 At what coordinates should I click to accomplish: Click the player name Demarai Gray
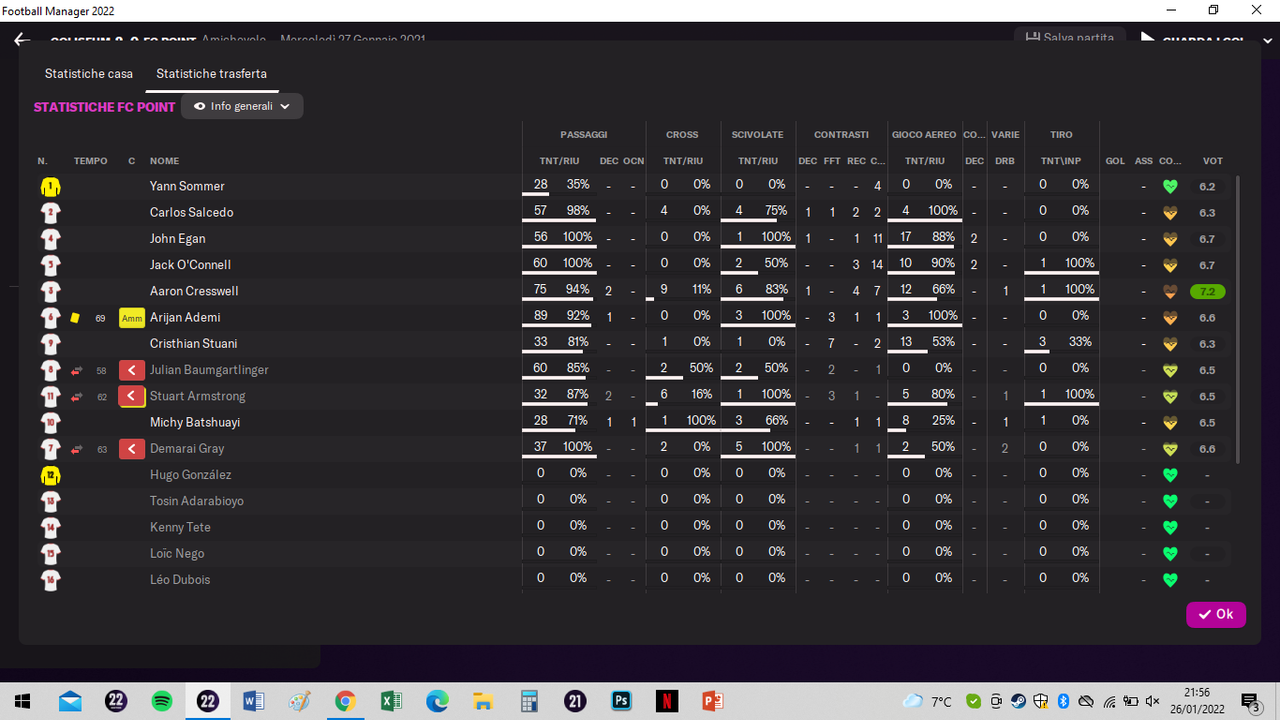click(187, 449)
